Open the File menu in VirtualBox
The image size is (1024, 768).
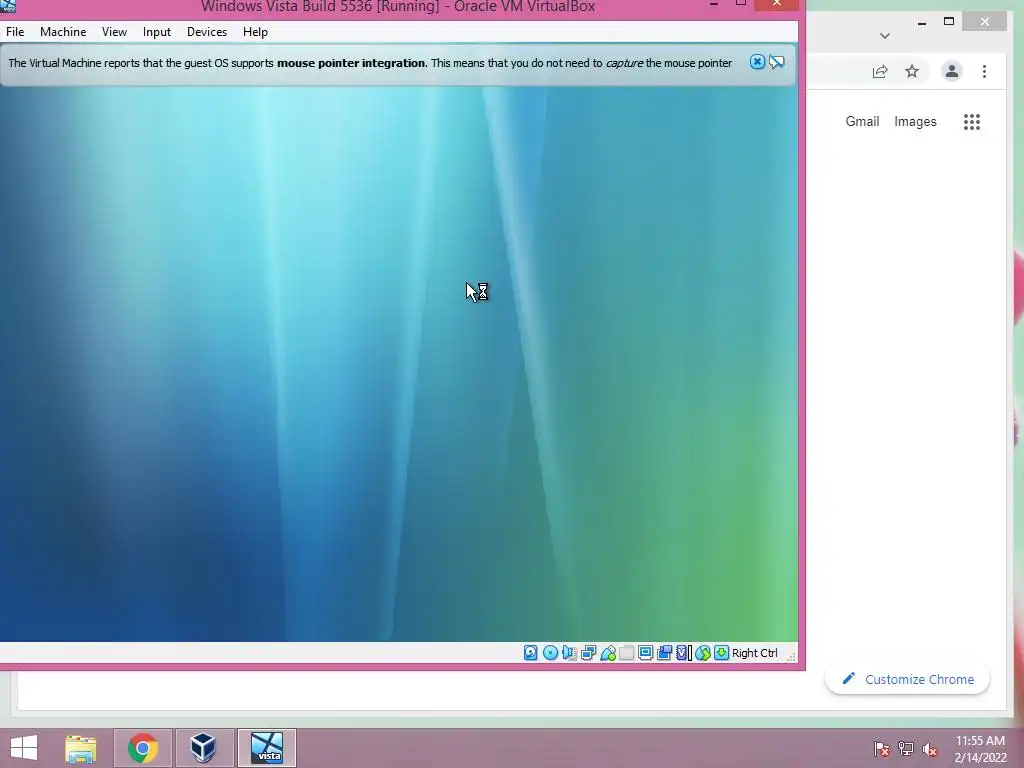15,31
